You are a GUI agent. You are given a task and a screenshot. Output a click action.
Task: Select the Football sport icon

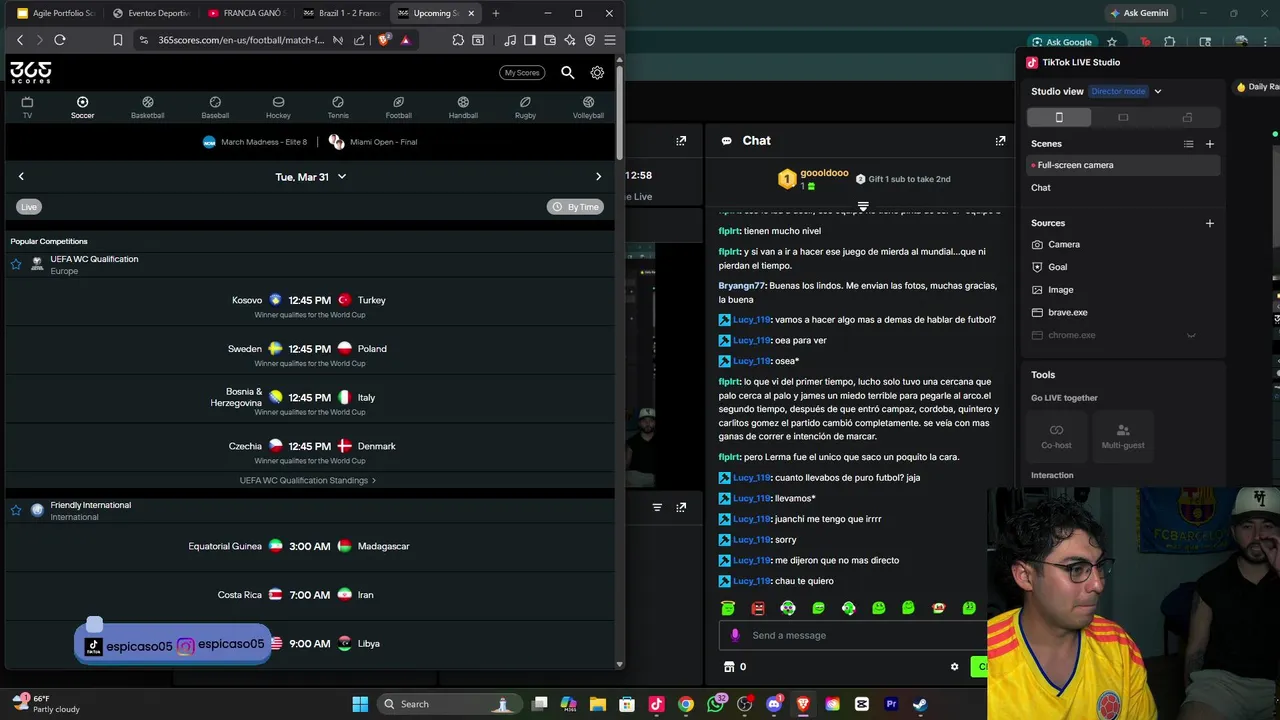click(x=398, y=107)
